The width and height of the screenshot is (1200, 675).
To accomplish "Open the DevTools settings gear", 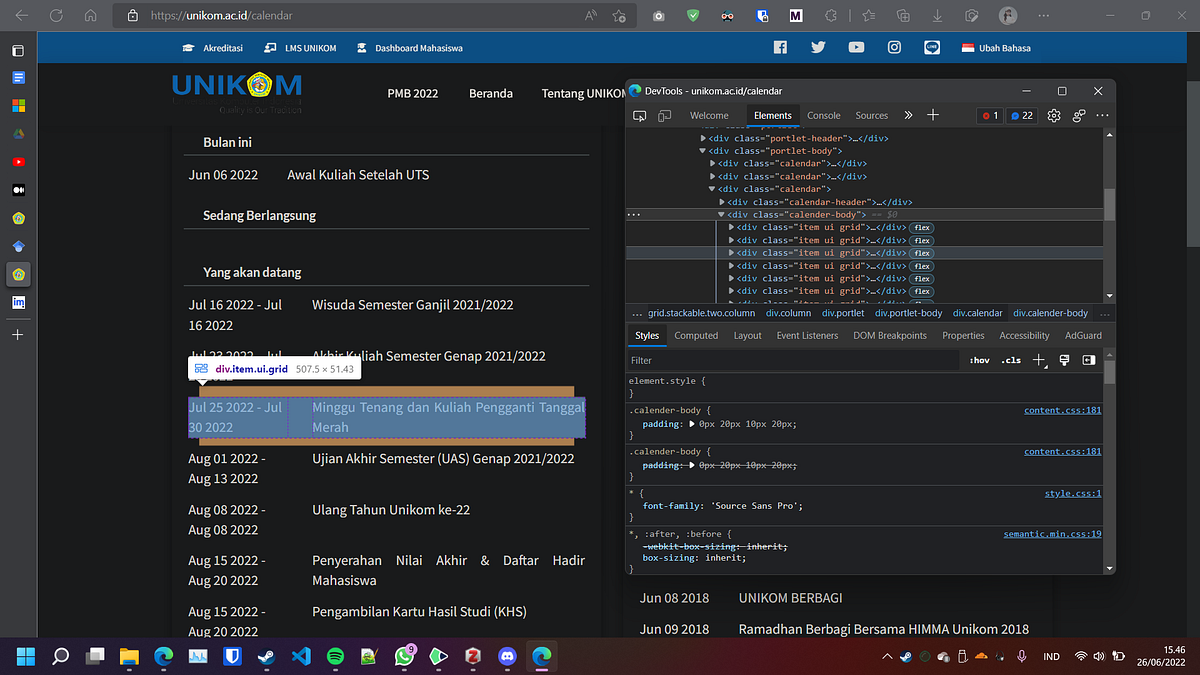I will point(1053,115).
